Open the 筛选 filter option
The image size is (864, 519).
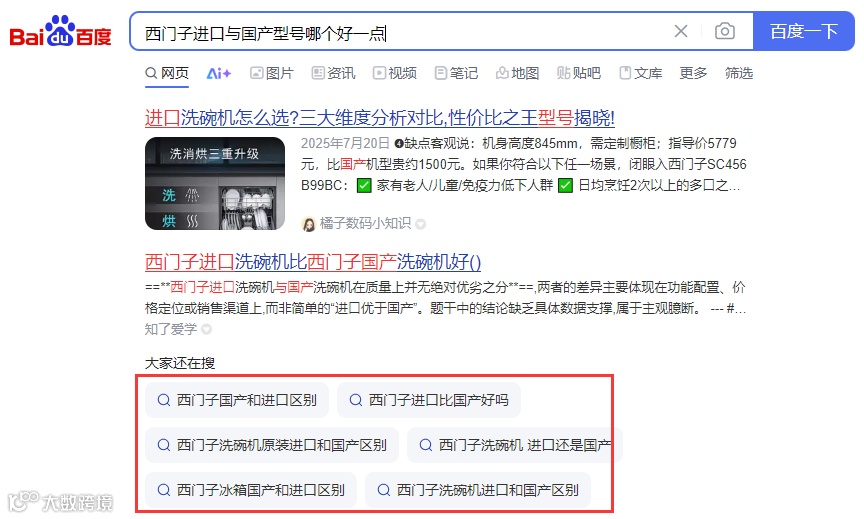click(739, 73)
